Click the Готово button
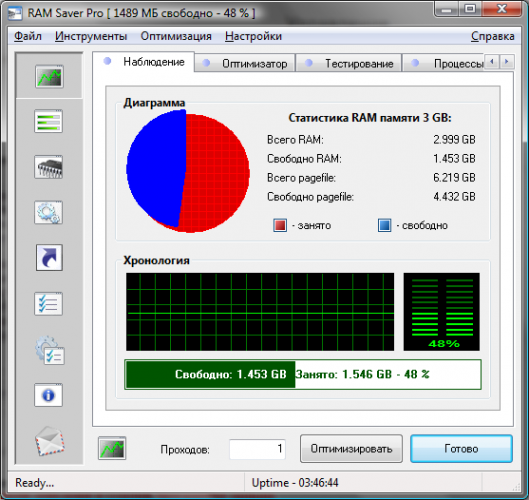This screenshot has width=529, height=500. [461, 448]
